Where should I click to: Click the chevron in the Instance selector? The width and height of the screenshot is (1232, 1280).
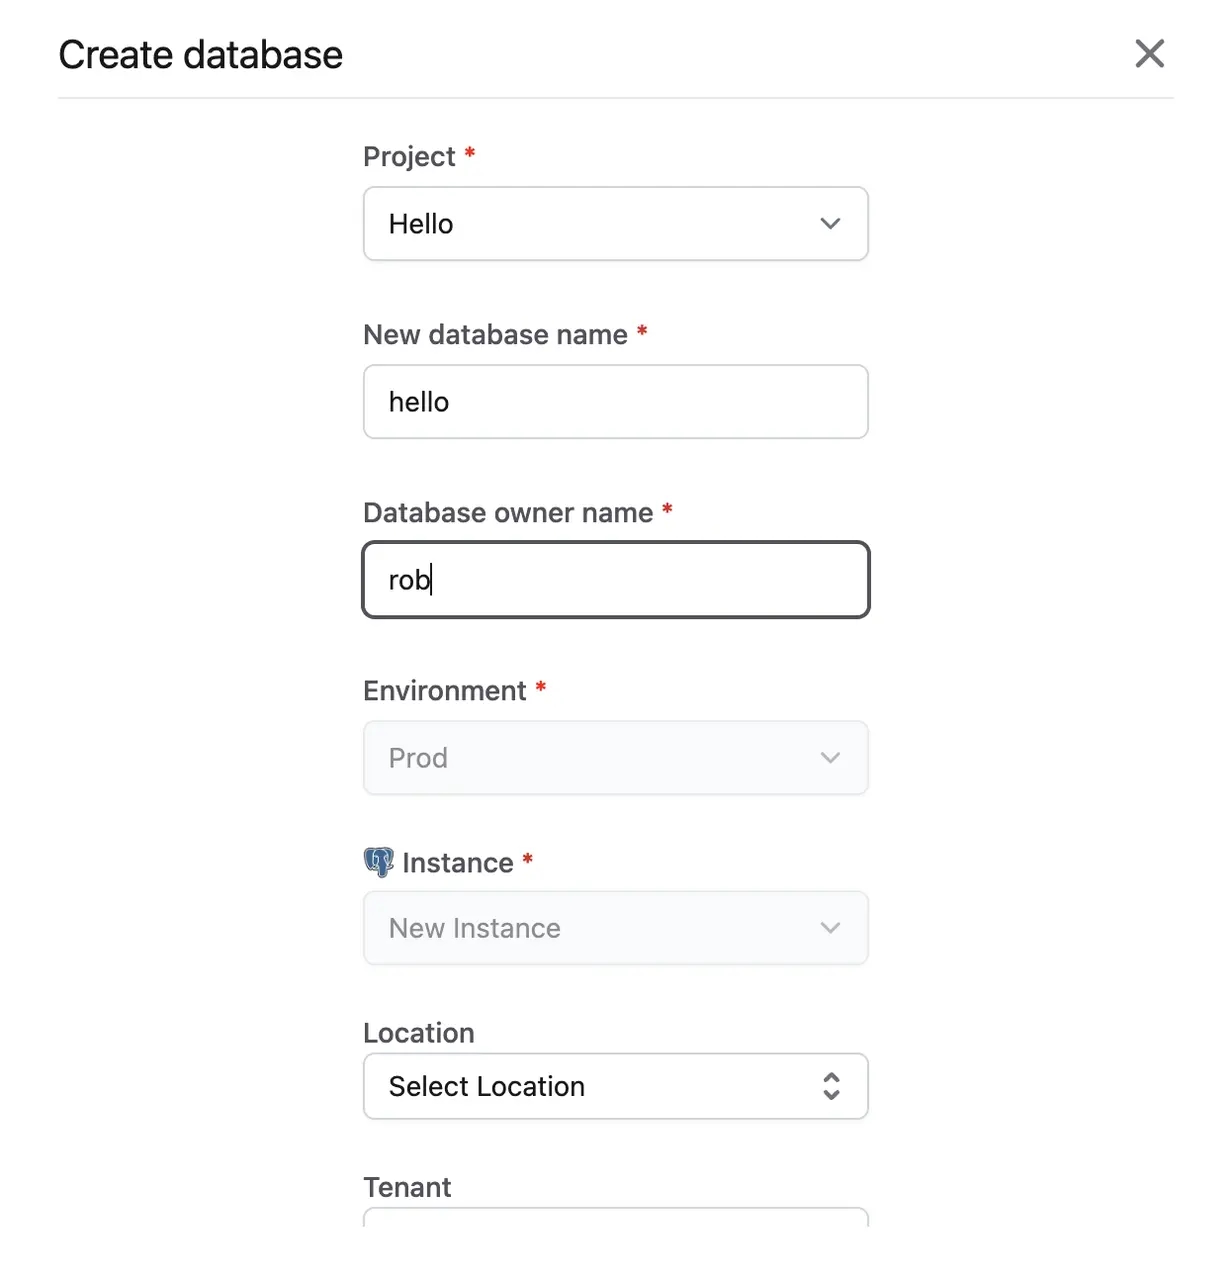coord(830,928)
